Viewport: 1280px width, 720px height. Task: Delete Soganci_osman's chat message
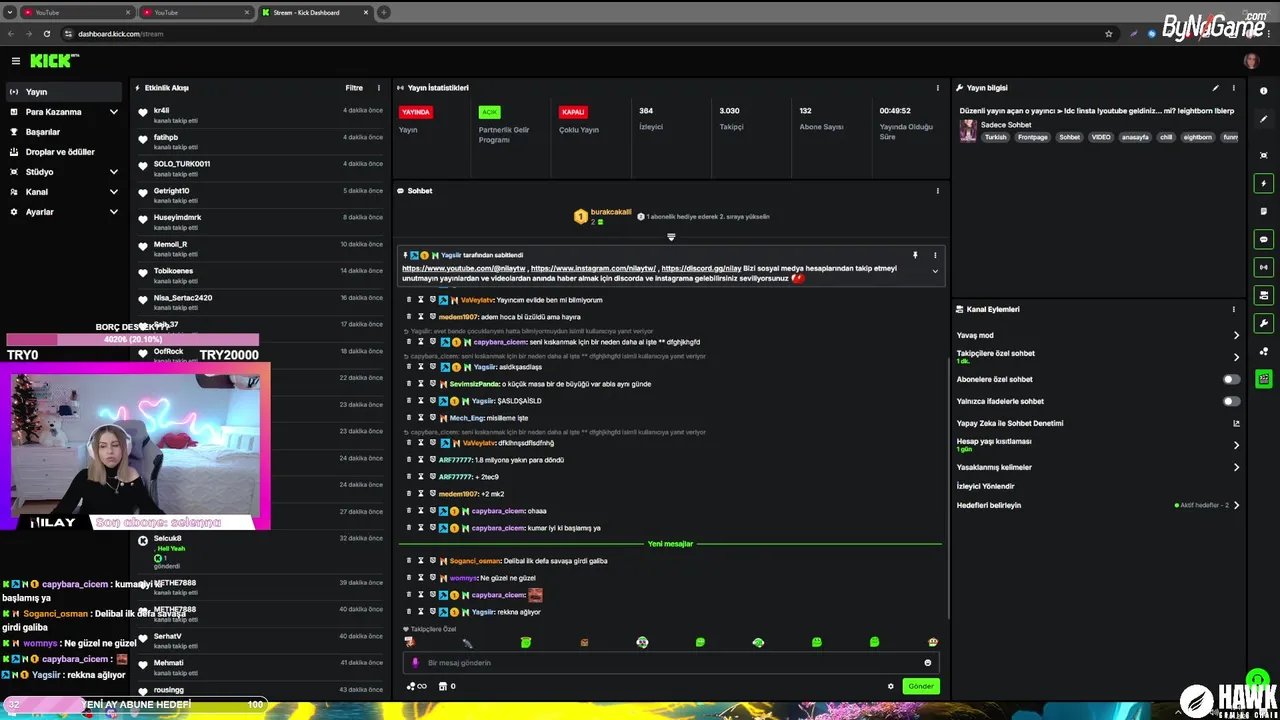(x=409, y=561)
